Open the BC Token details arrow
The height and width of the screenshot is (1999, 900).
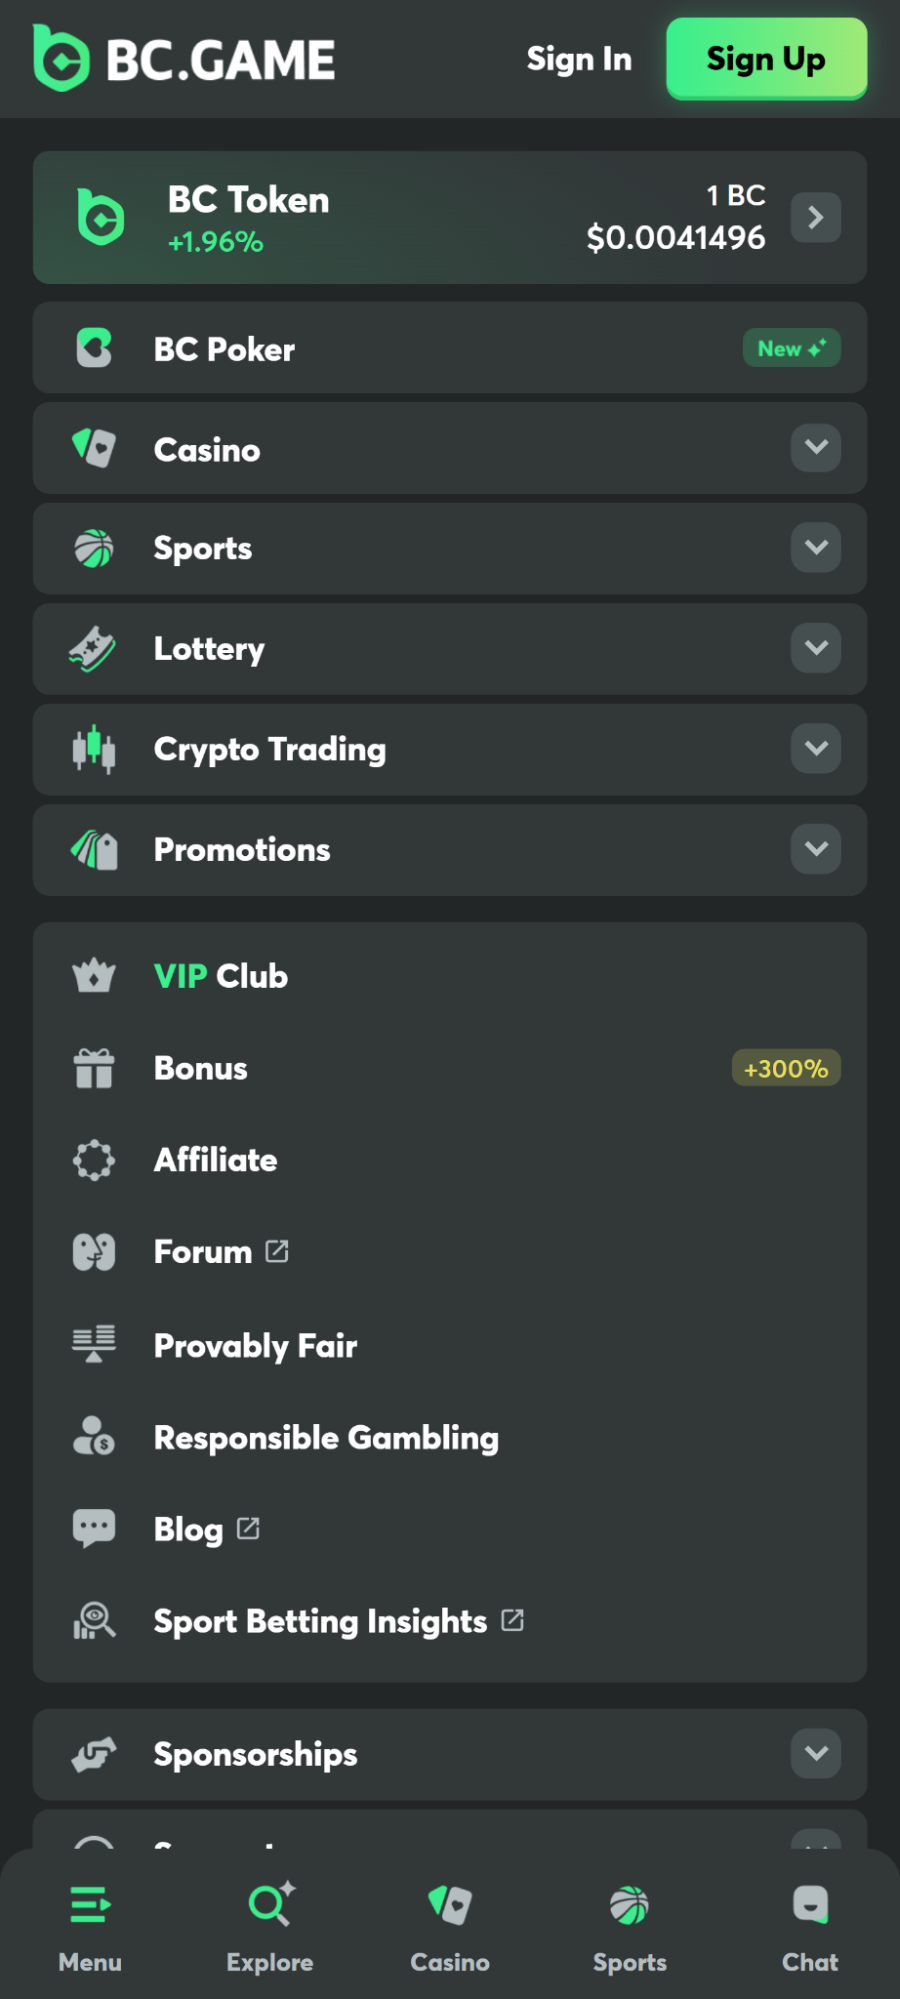coord(816,217)
